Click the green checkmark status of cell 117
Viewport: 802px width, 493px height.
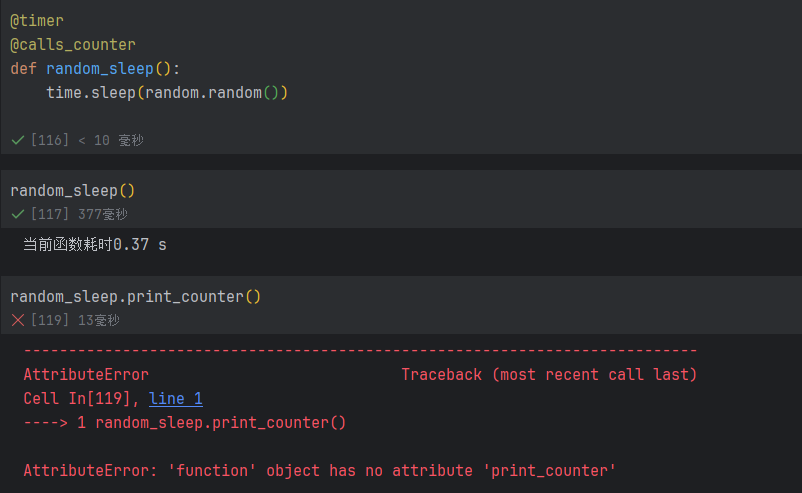coord(18,214)
